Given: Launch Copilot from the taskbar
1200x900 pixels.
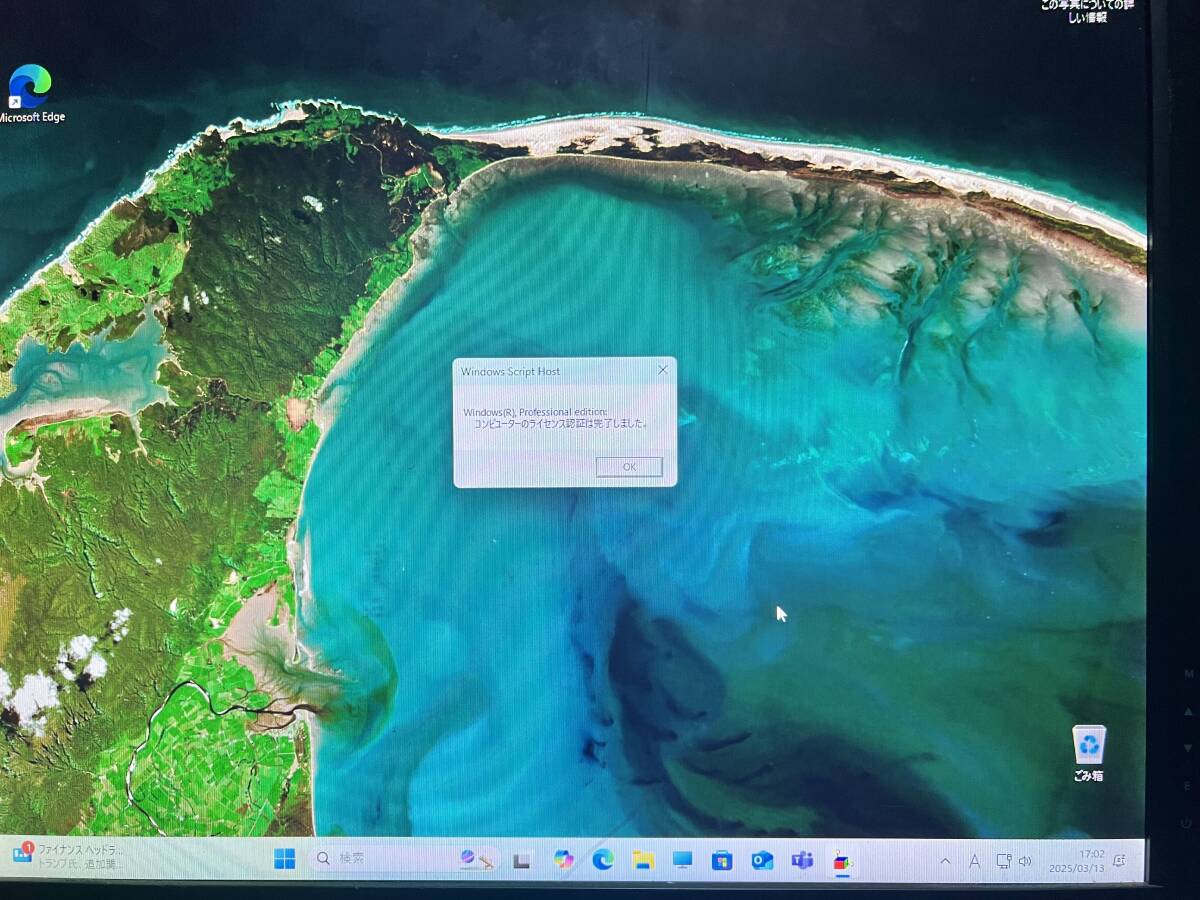Looking at the screenshot, I should pos(563,860).
